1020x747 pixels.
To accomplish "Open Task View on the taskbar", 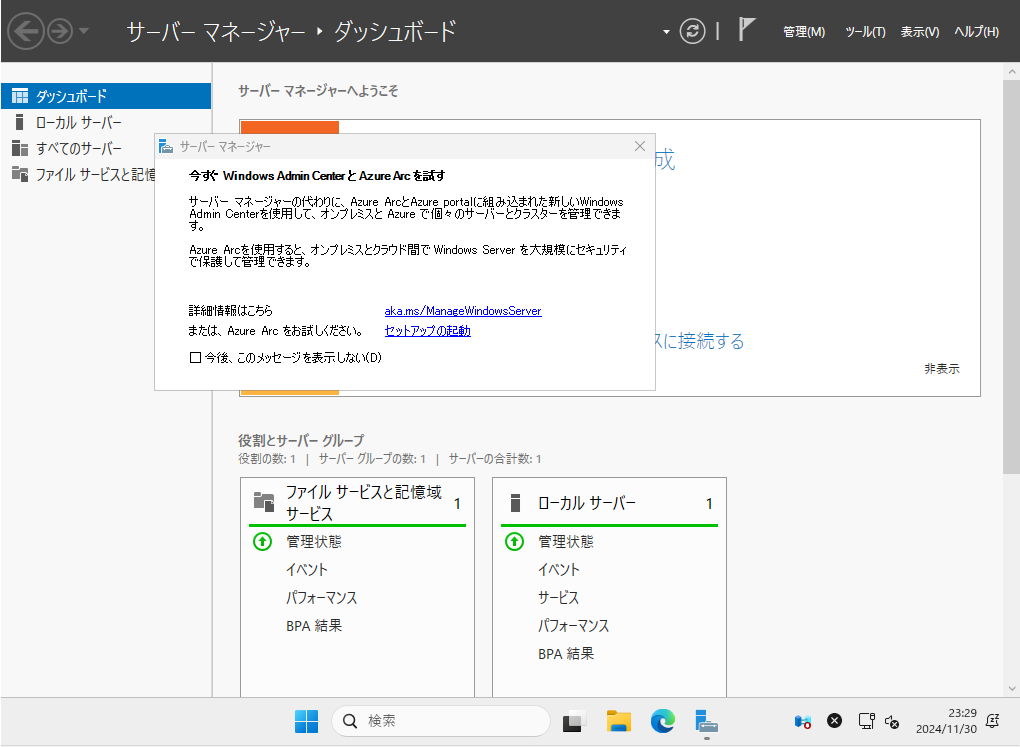I will [x=574, y=721].
